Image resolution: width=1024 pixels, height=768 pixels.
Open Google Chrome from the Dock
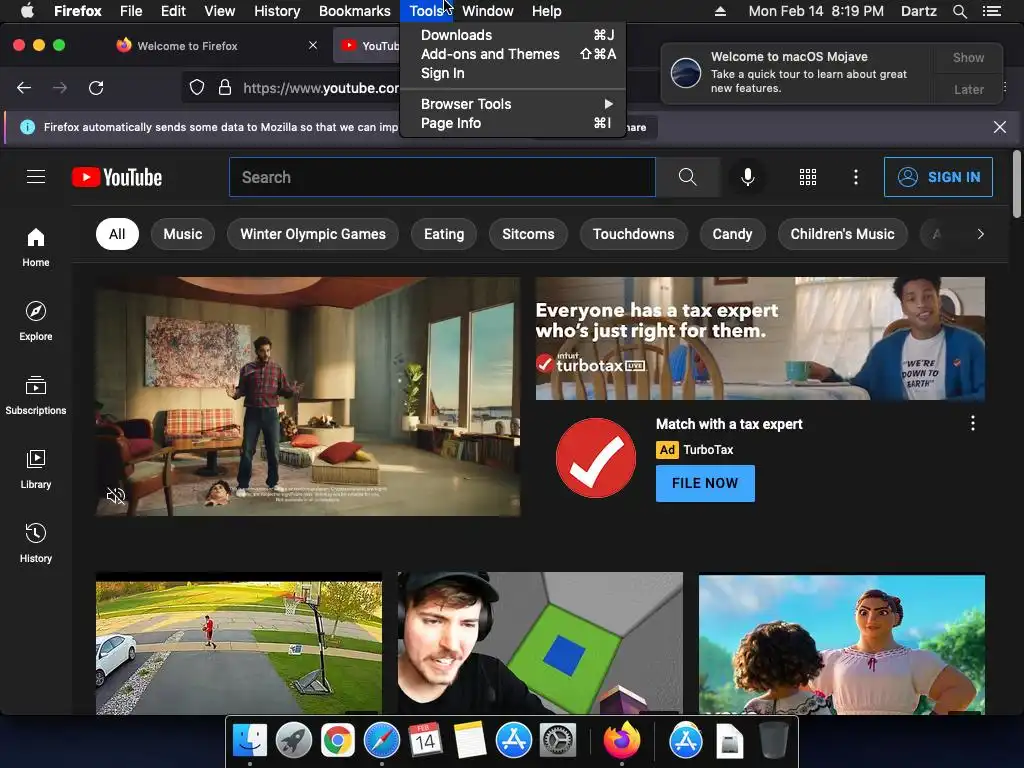338,740
